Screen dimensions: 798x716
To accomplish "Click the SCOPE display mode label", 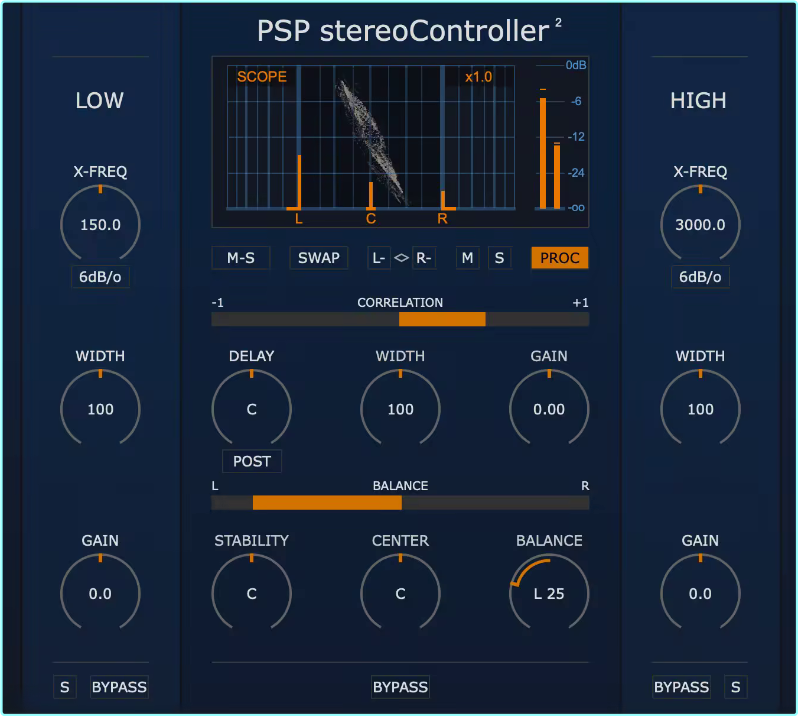I will (x=262, y=76).
